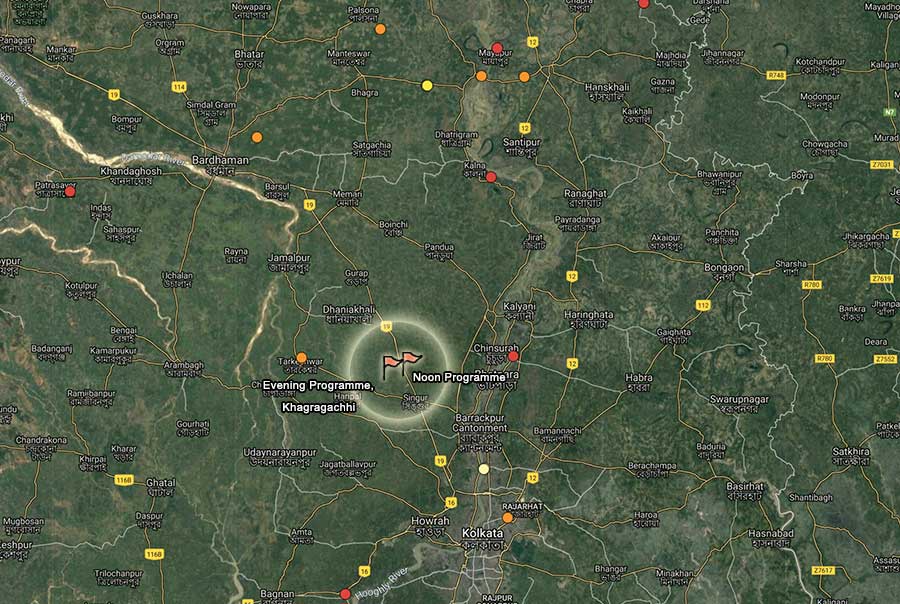
Task: Click the Barrackpur Cantonment label
Action: tap(480, 423)
